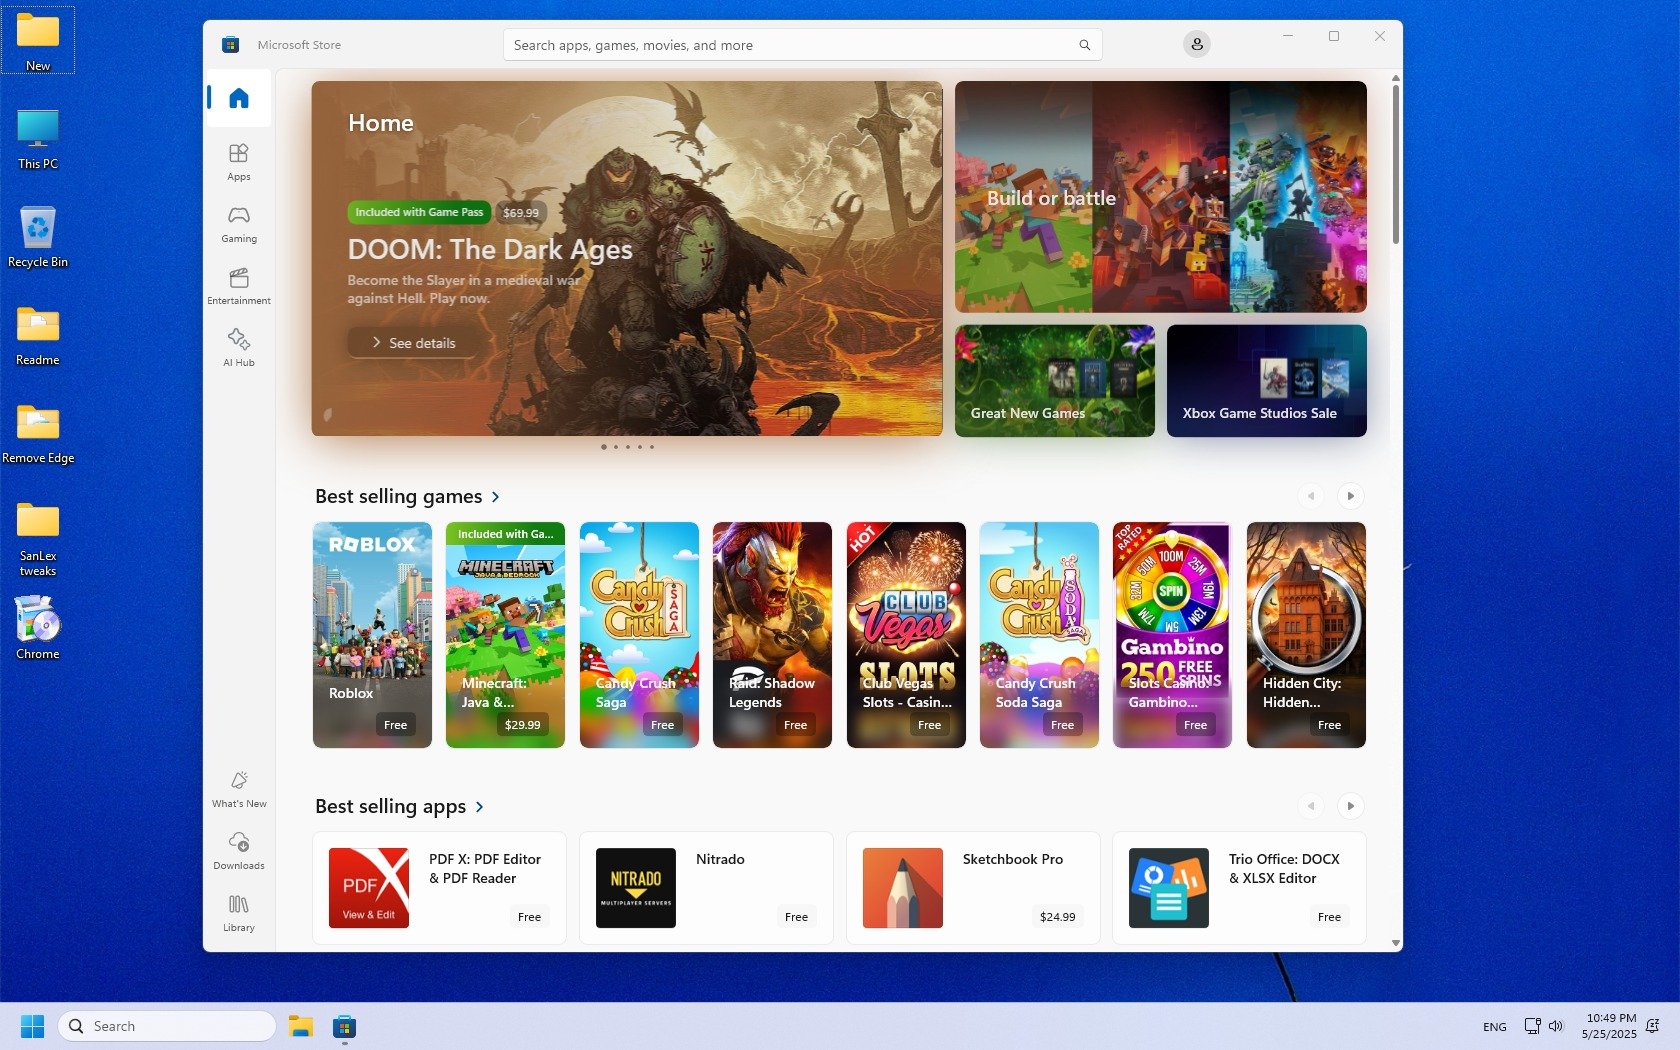The height and width of the screenshot is (1050, 1680).
Task: Select the first carousel page dot
Action: (603, 447)
